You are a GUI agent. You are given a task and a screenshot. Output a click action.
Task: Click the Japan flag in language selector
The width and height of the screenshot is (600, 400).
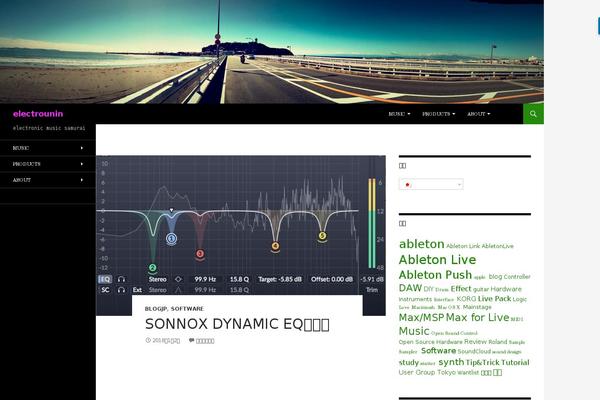point(408,184)
